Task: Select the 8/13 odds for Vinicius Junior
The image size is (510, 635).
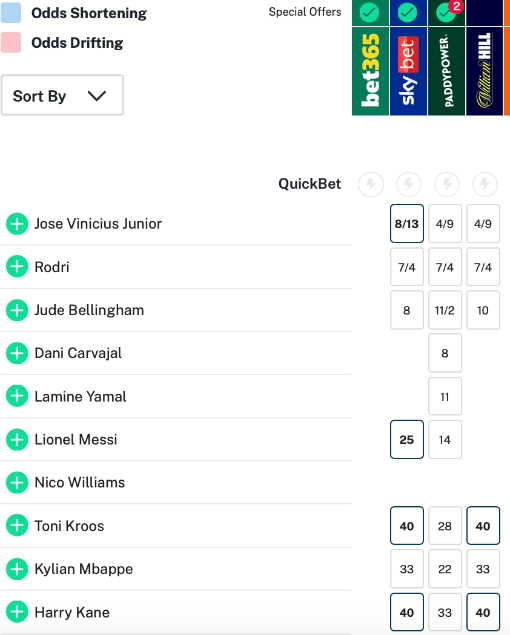Action: tap(407, 224)
